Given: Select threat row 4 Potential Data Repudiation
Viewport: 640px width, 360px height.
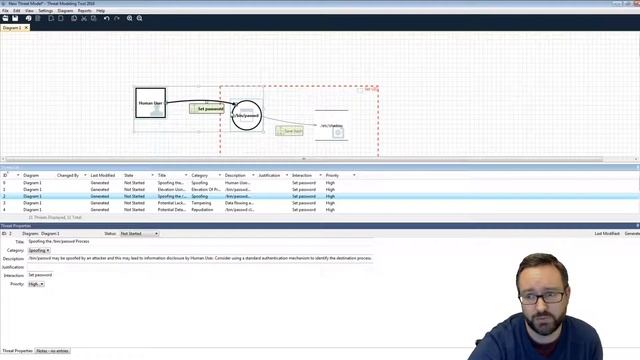Looking at the screenshot, I should click(320, 210).
